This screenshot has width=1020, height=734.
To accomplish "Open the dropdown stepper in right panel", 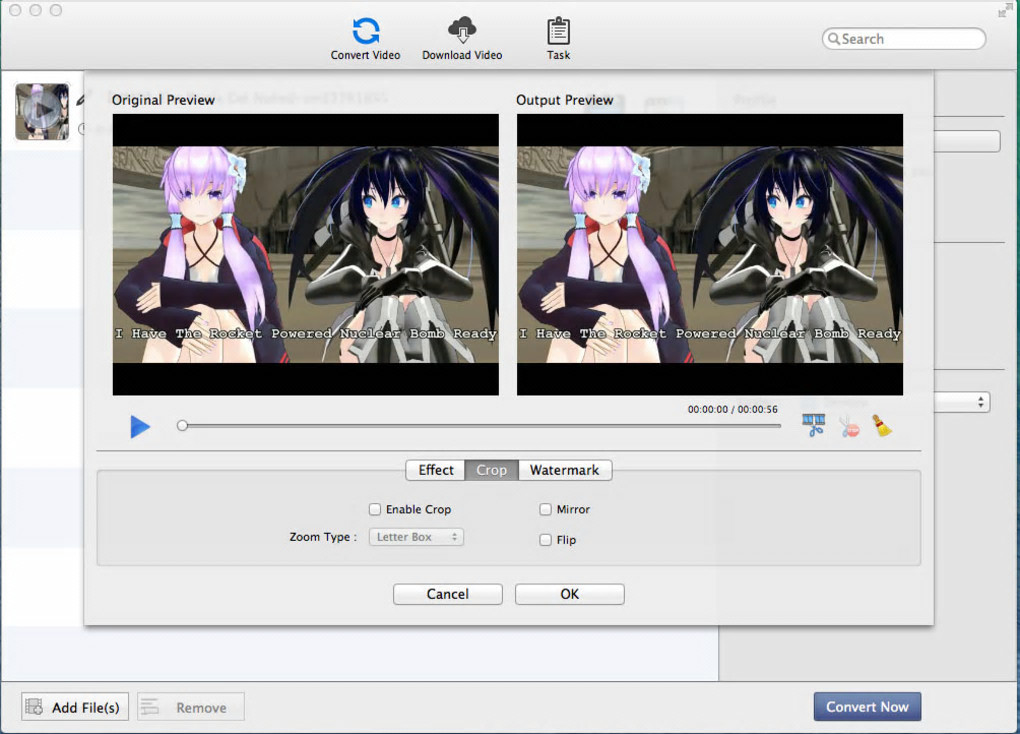I will (980, 402).
